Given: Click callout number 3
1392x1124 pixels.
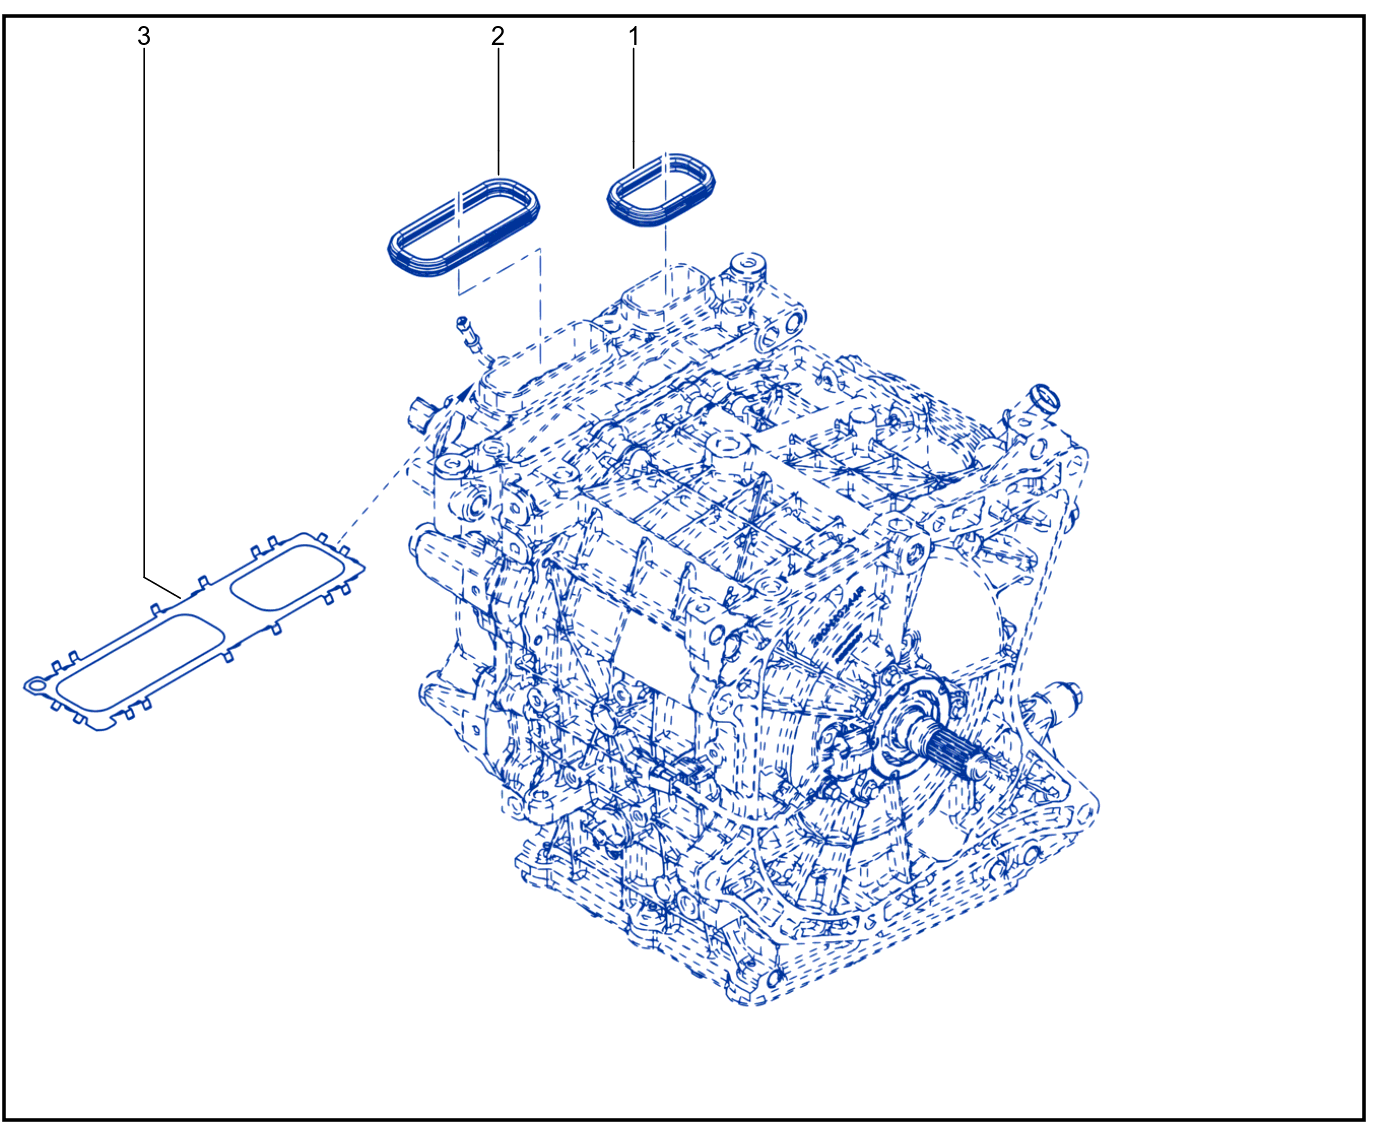Looking at the screenshot, I should (144, 36).
